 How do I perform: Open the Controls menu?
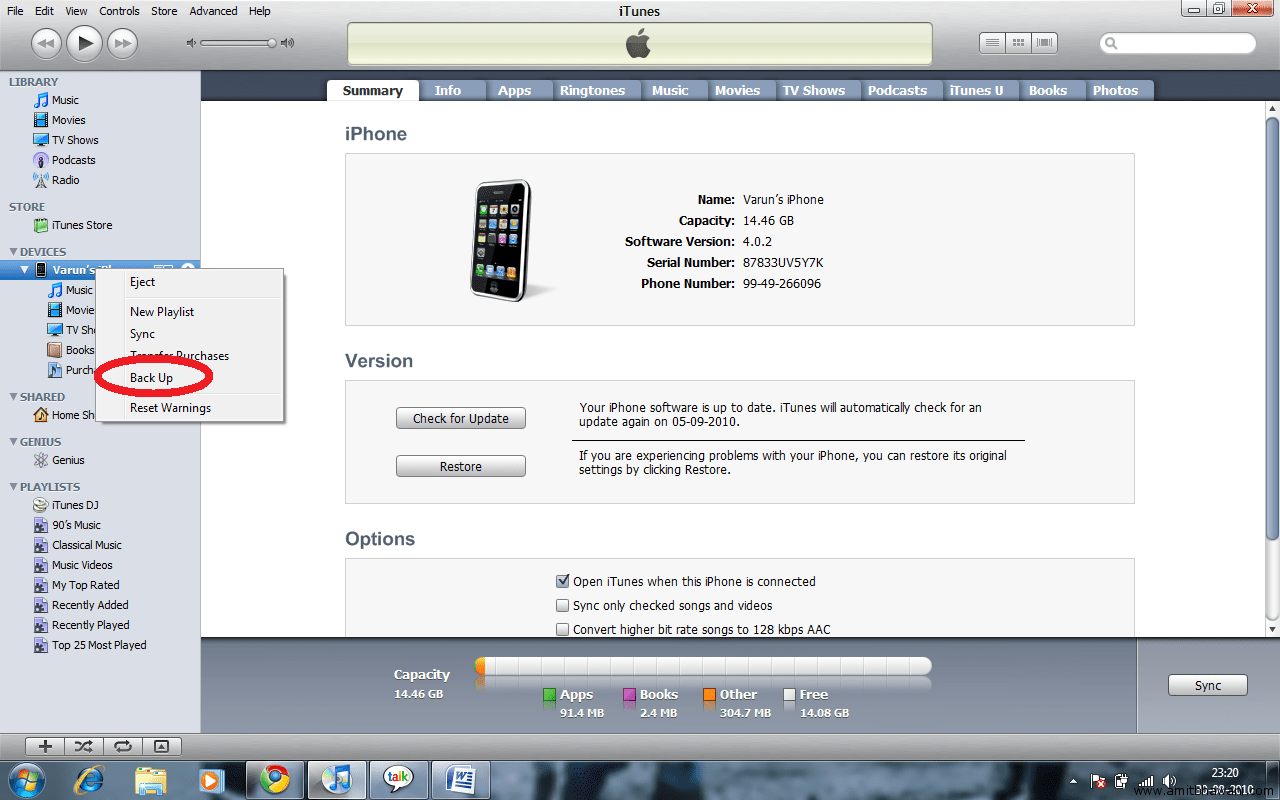pyautogui.click(x=119, y=11)
